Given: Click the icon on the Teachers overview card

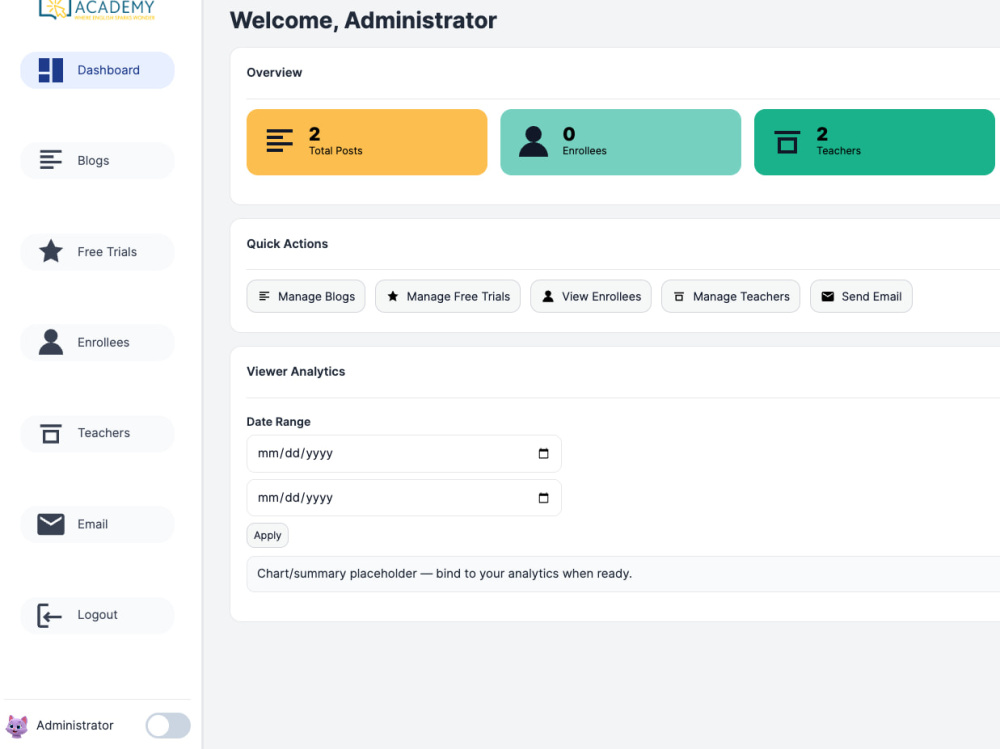Looking at the screenshot, I should point(787,142).
